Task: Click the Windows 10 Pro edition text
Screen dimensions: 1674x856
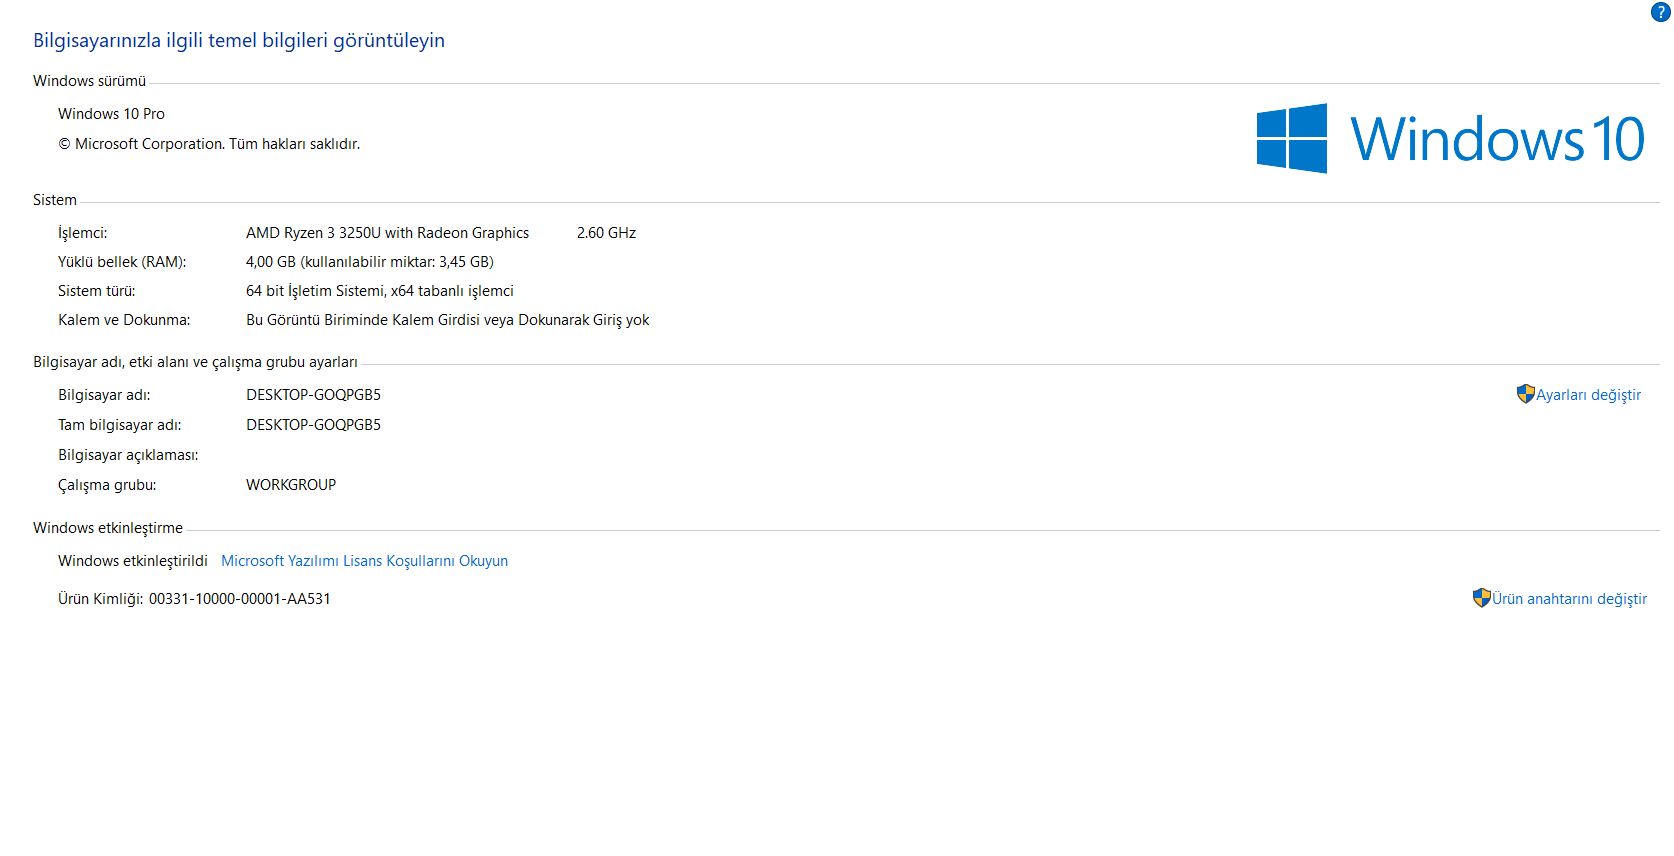Action: coord(111,114)
